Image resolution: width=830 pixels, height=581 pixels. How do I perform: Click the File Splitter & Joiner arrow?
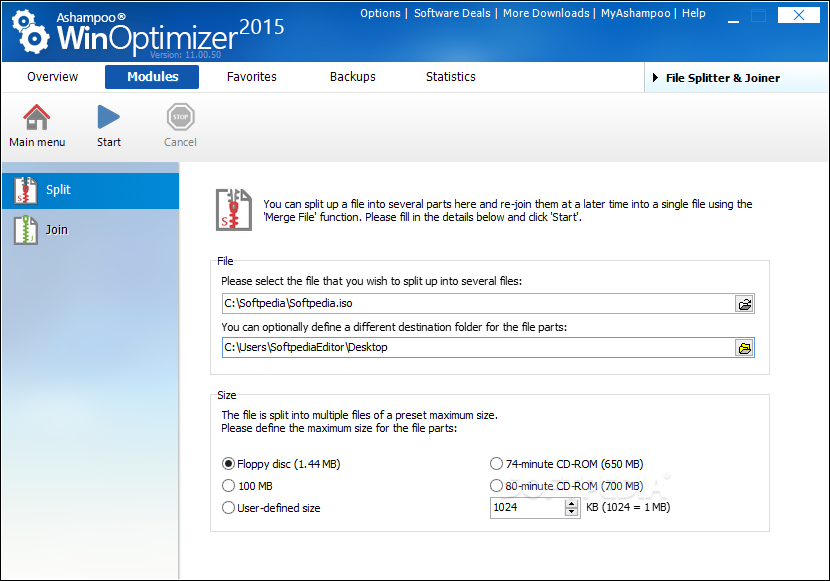tap(655, 78)
